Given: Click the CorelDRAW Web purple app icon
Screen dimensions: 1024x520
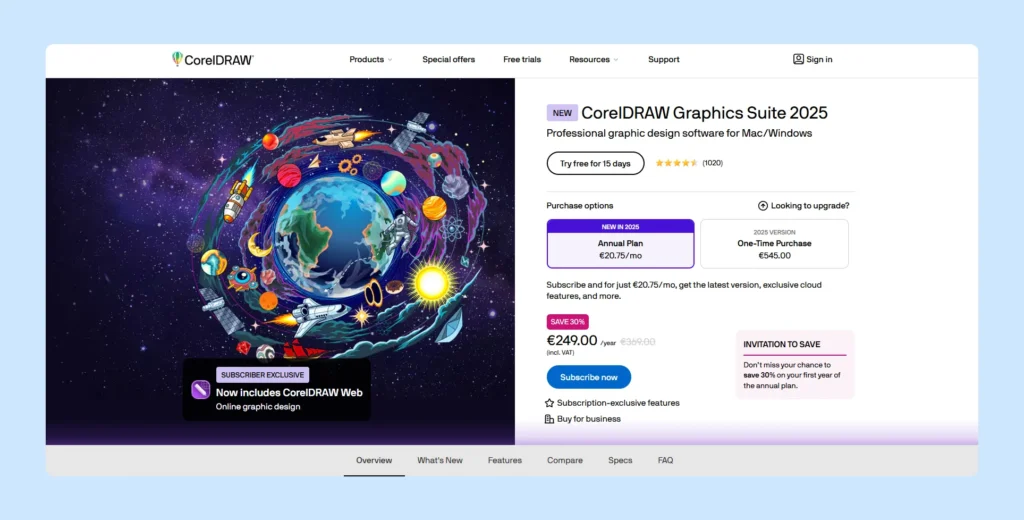Looking at the screenshot, I should coord(200,390).
